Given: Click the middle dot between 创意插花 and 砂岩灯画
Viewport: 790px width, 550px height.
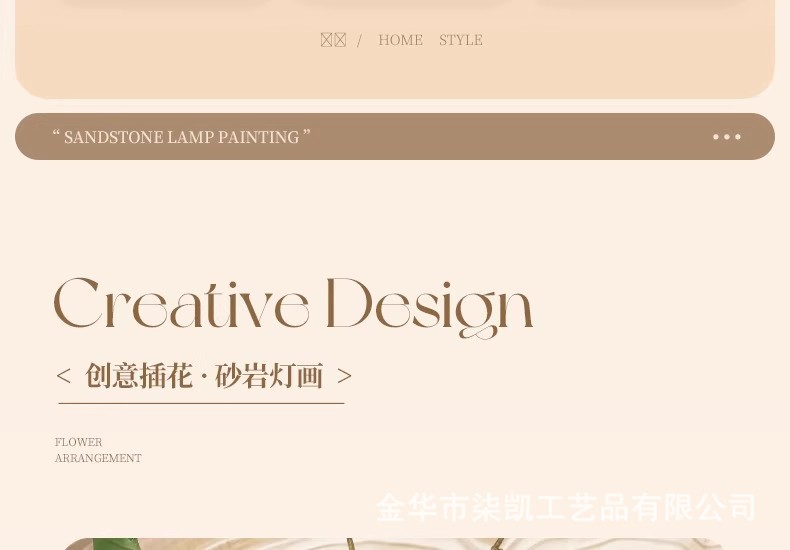Looking at the screenshot, I should [x=204, y=377].
